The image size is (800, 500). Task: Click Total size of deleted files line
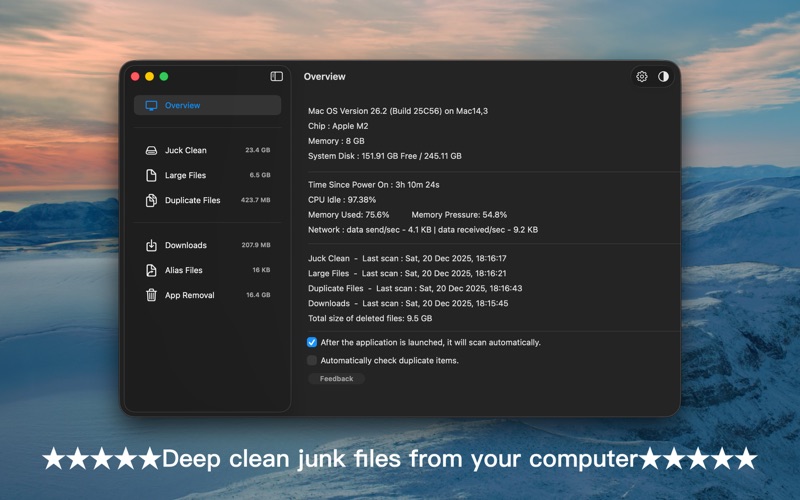370,318
